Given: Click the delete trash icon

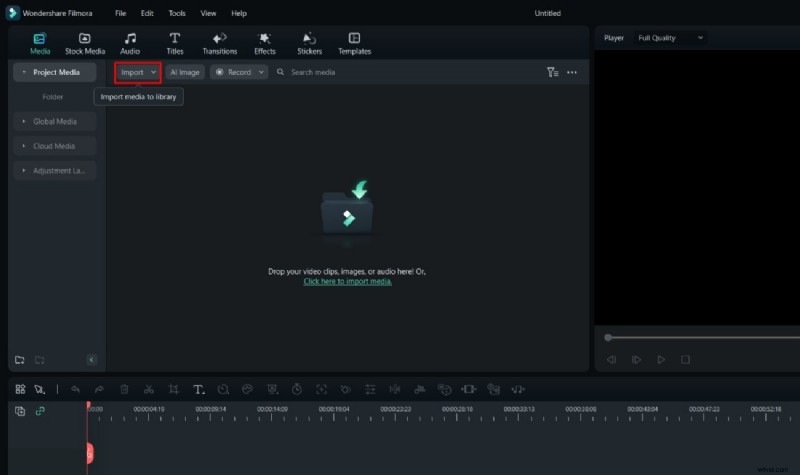Looking at the screenshot, I should coord(124,389).
